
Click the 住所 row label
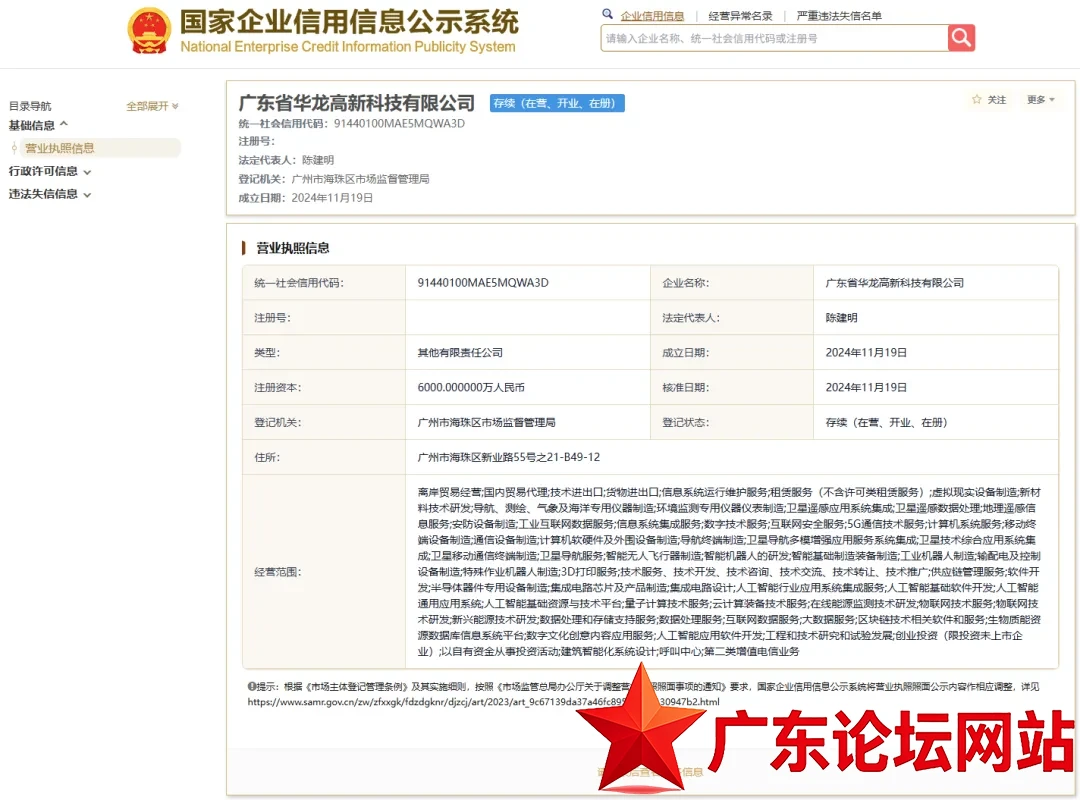(267, 458)
